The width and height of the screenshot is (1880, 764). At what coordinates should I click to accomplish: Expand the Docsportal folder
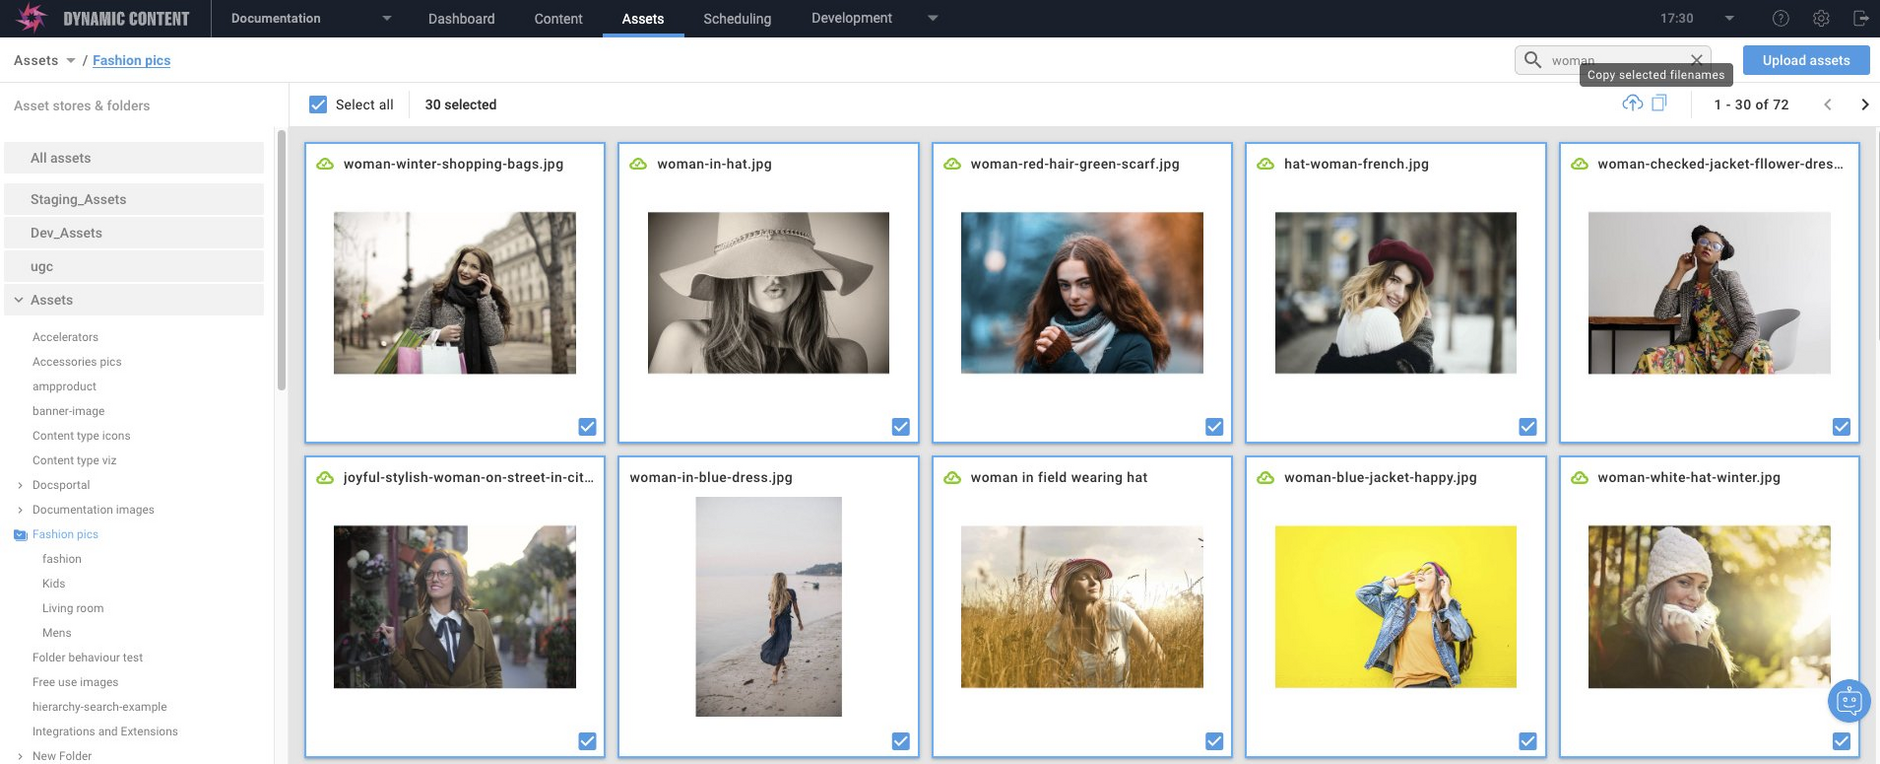point(20,485)
